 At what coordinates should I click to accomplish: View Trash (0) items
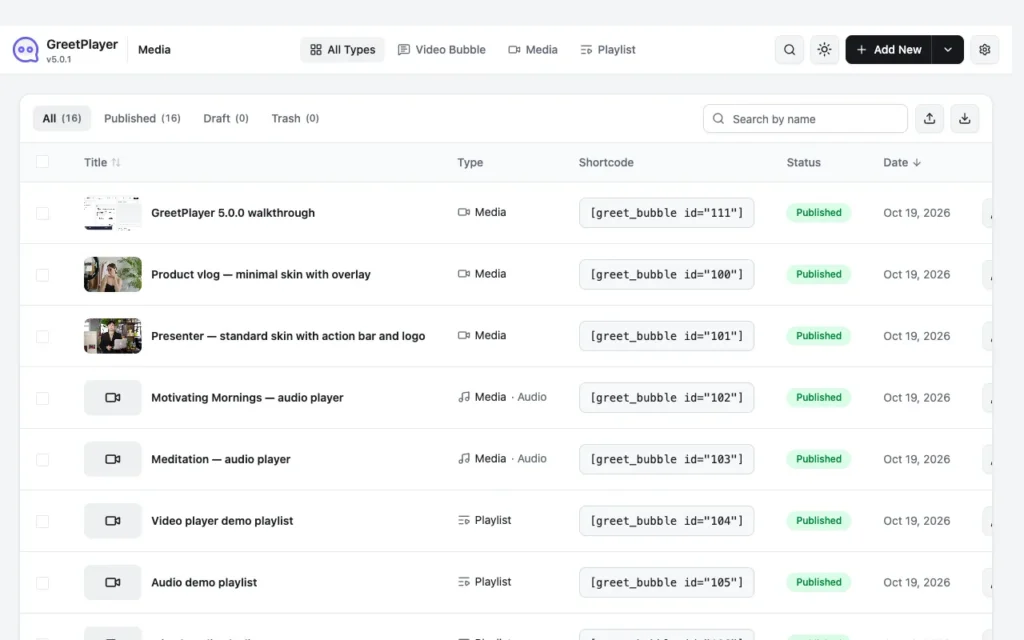(295, 118)
